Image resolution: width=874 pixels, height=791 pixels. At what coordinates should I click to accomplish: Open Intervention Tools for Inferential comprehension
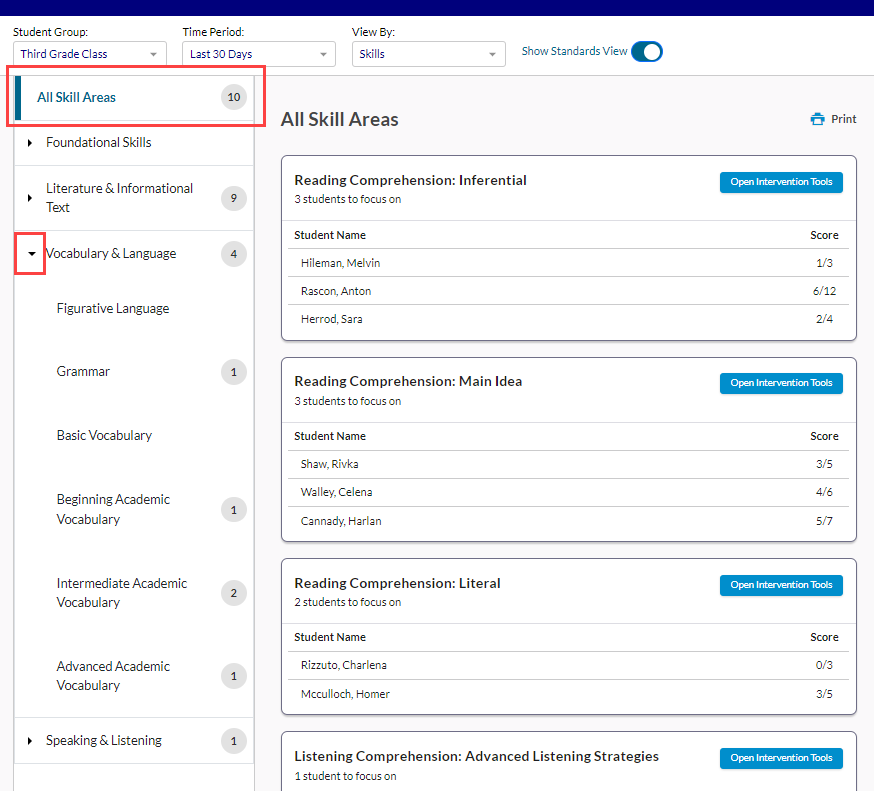(781, 182)
